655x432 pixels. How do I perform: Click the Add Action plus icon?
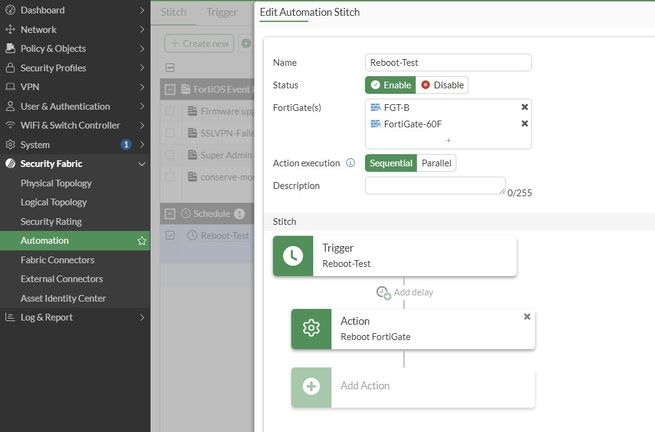pos(311,386)
